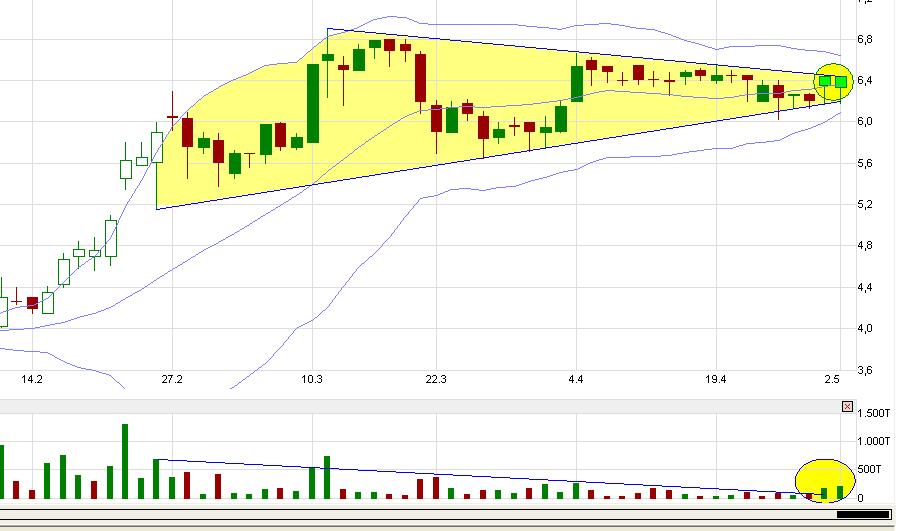Click the 6,8 price axis label

coord(865,40)
